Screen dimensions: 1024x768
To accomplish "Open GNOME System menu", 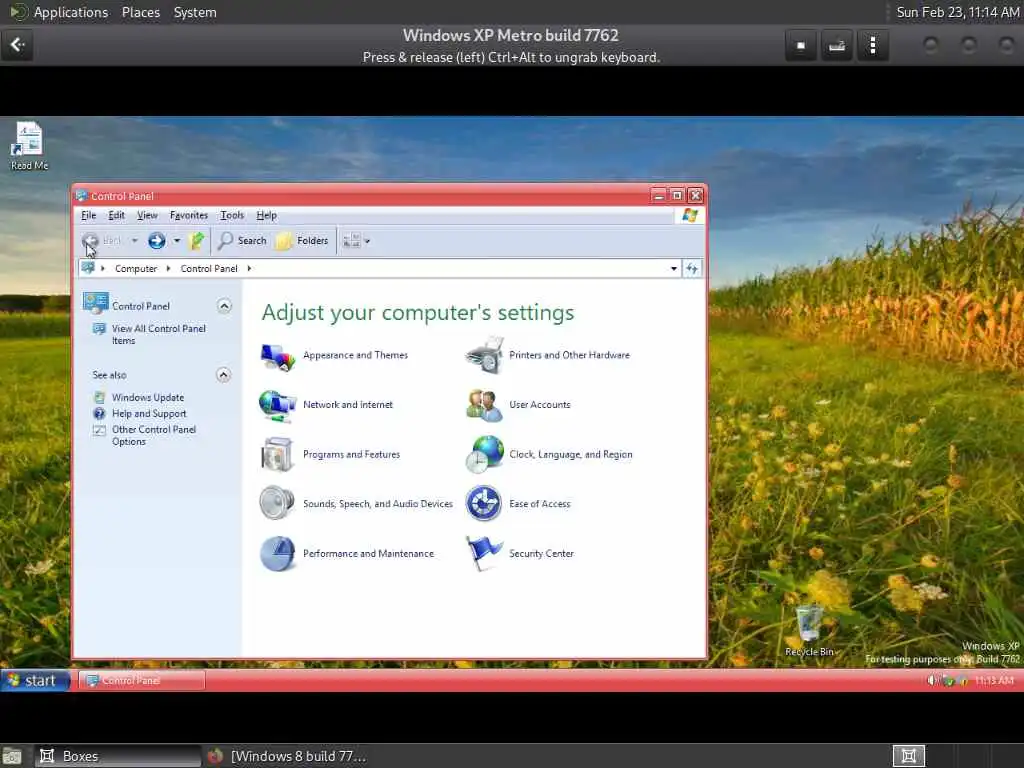I will pyautogui.click(x=195, y=12).
